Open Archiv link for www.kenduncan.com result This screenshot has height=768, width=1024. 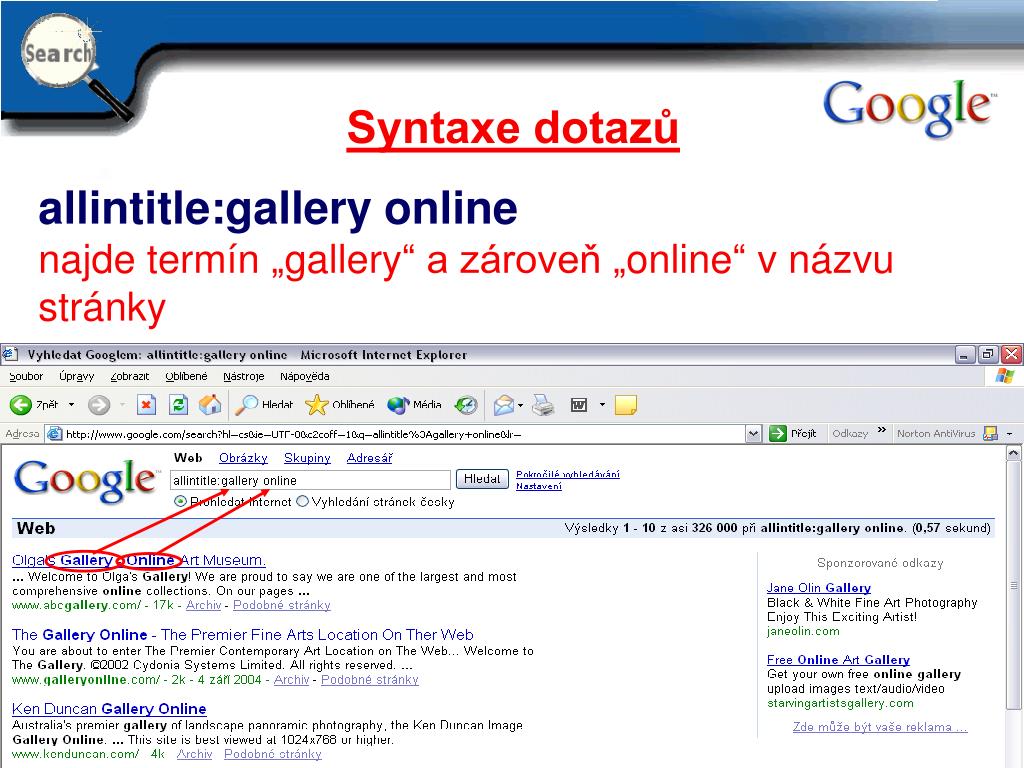coord(195,754)
